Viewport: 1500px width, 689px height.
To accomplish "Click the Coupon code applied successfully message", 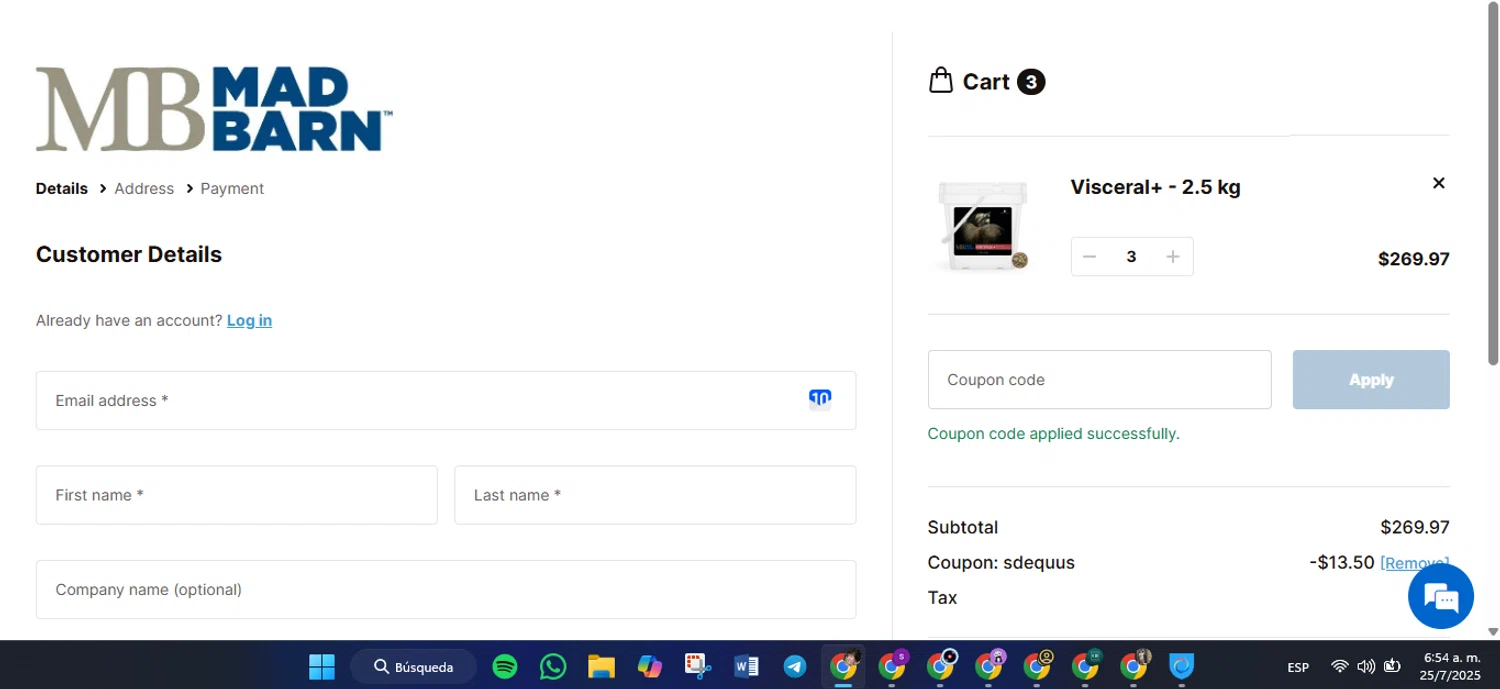I will [x=1054, y=434].
